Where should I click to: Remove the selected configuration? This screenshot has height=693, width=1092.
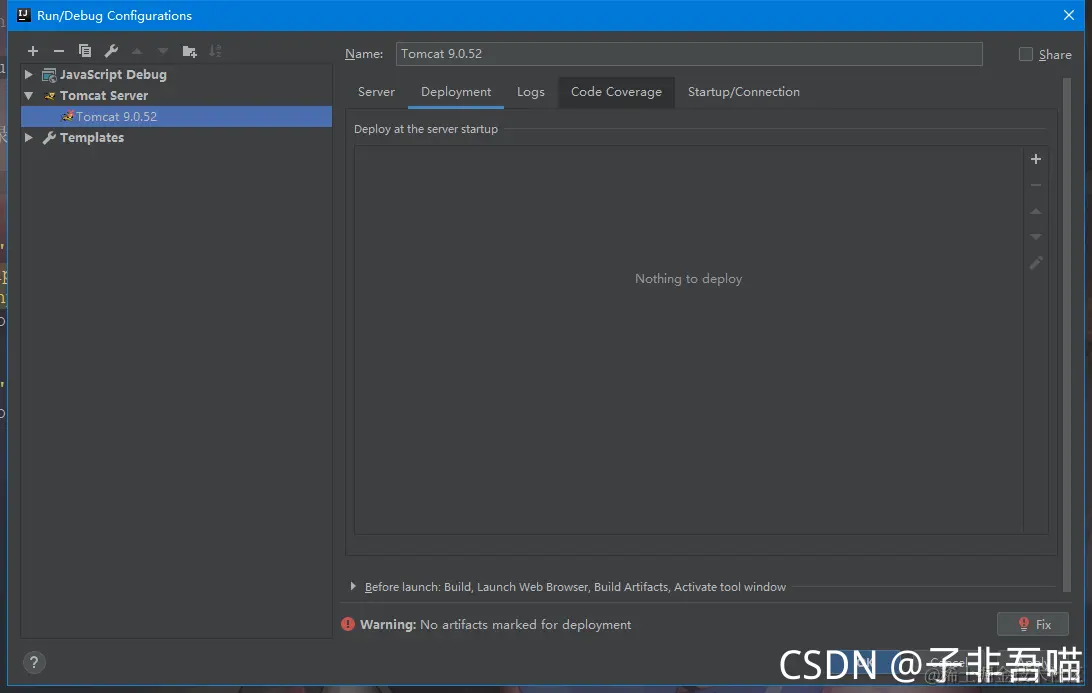tap(58, 51)
